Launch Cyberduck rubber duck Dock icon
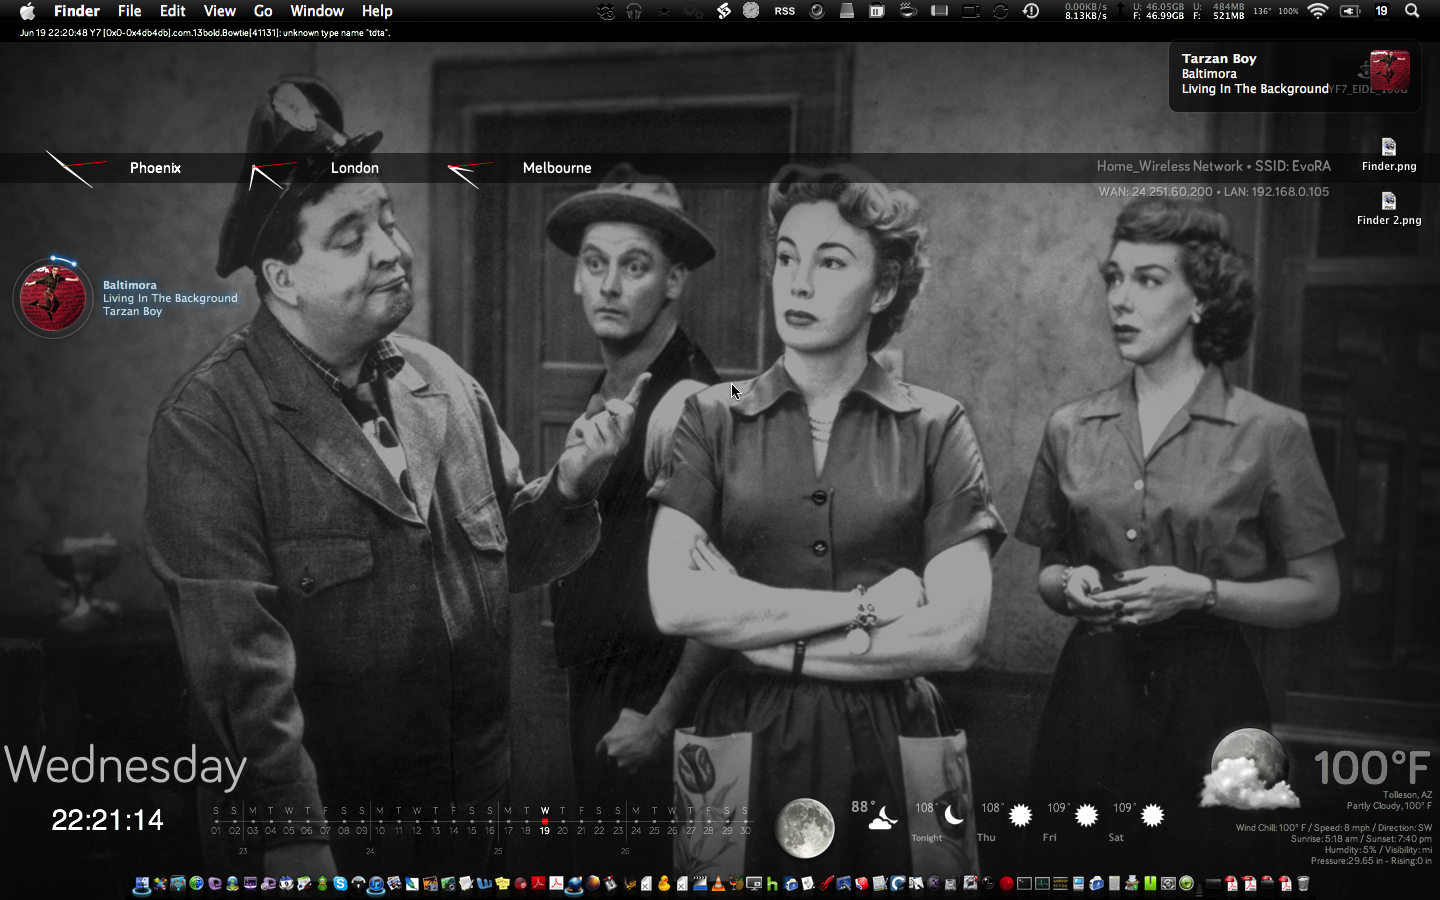 pyautogui.click(x=664, y=883)
